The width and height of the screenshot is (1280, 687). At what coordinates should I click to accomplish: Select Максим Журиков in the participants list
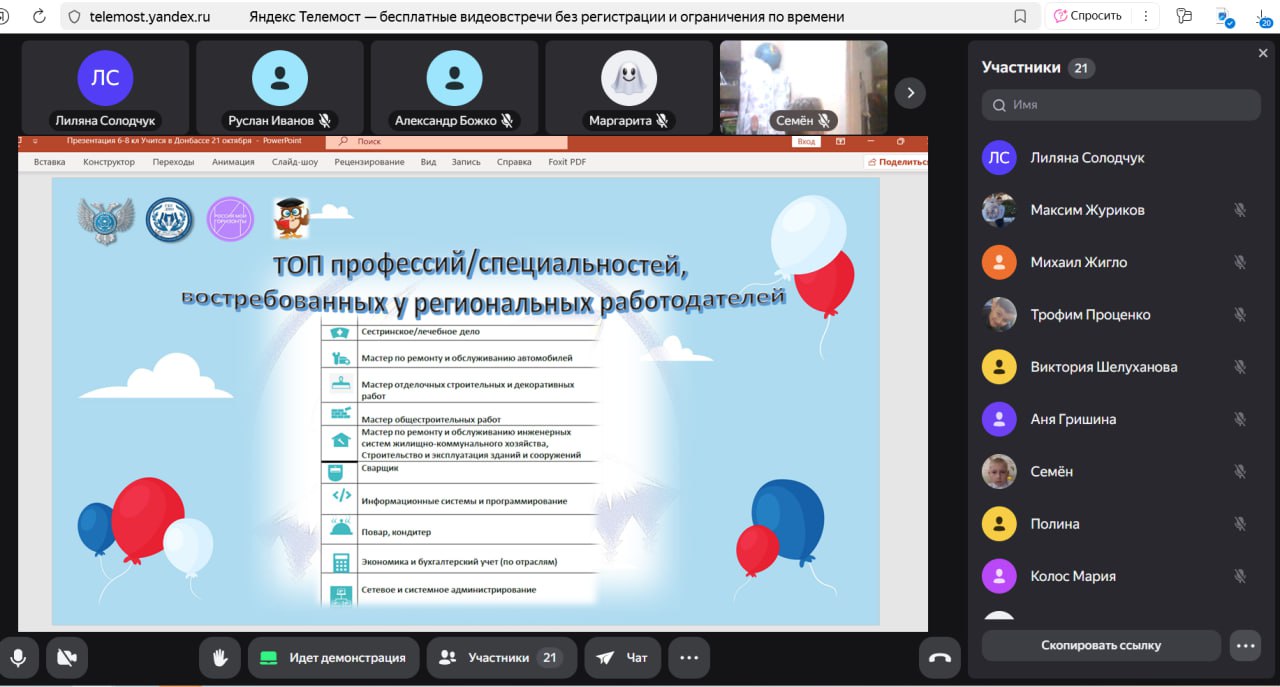click(x=1087, y=210)
